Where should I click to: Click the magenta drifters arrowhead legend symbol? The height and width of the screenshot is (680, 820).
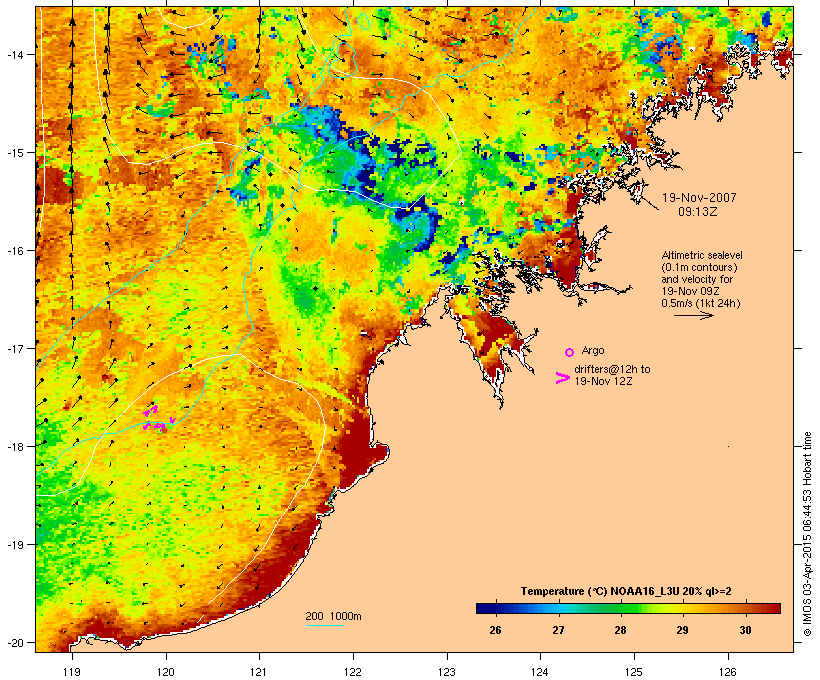coord(563,378)
